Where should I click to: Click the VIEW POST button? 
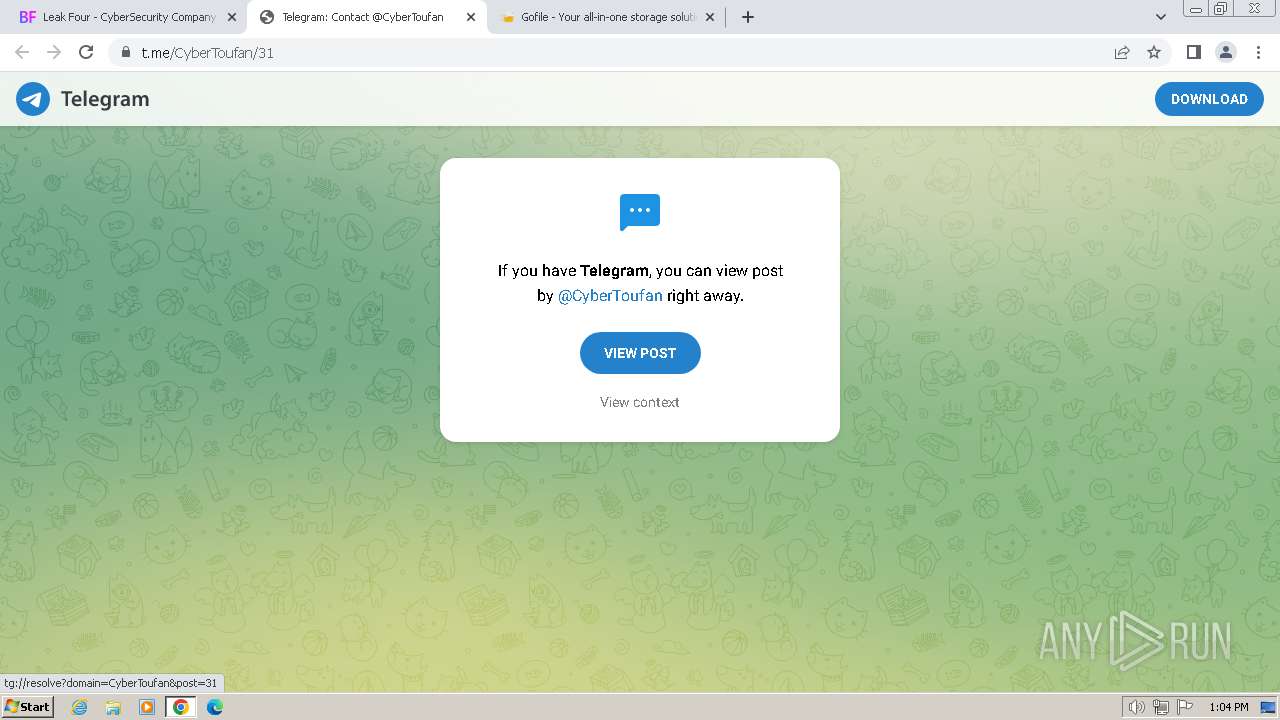coord(640,353)
